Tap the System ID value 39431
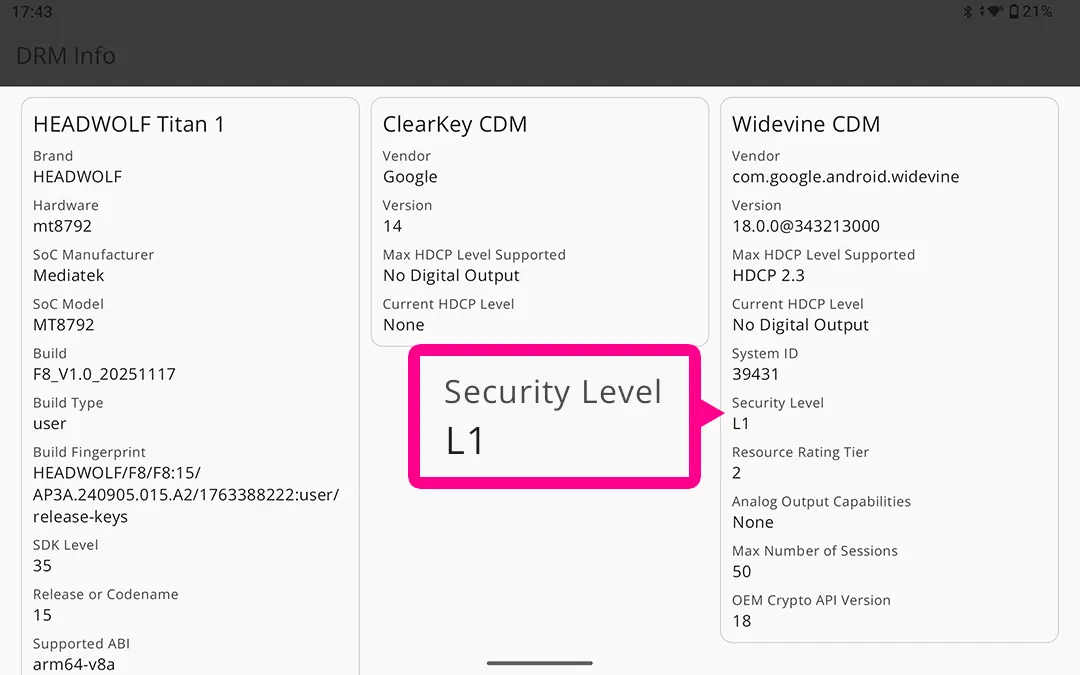1080x675 pixels. coord(755,374)
